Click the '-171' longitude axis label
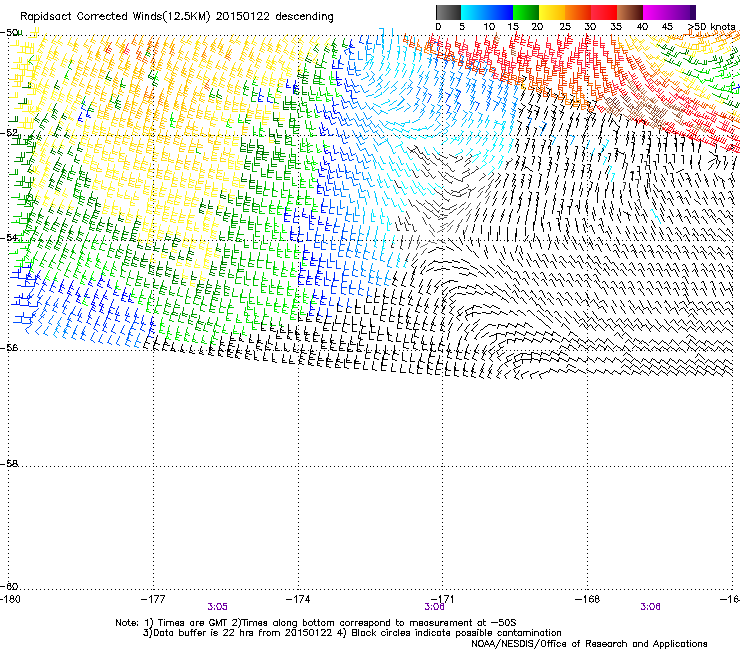This screenshot has width=740, height=650. [443, 599]
